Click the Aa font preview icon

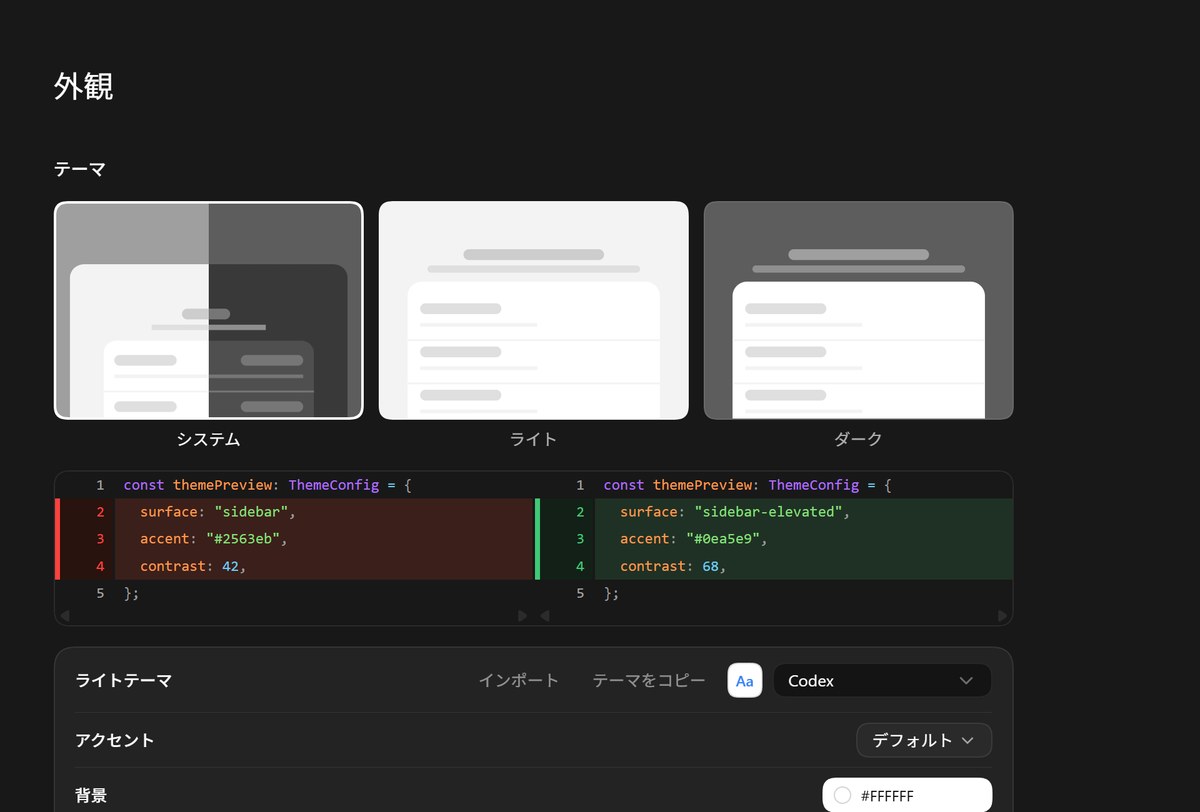pos(745,681)
